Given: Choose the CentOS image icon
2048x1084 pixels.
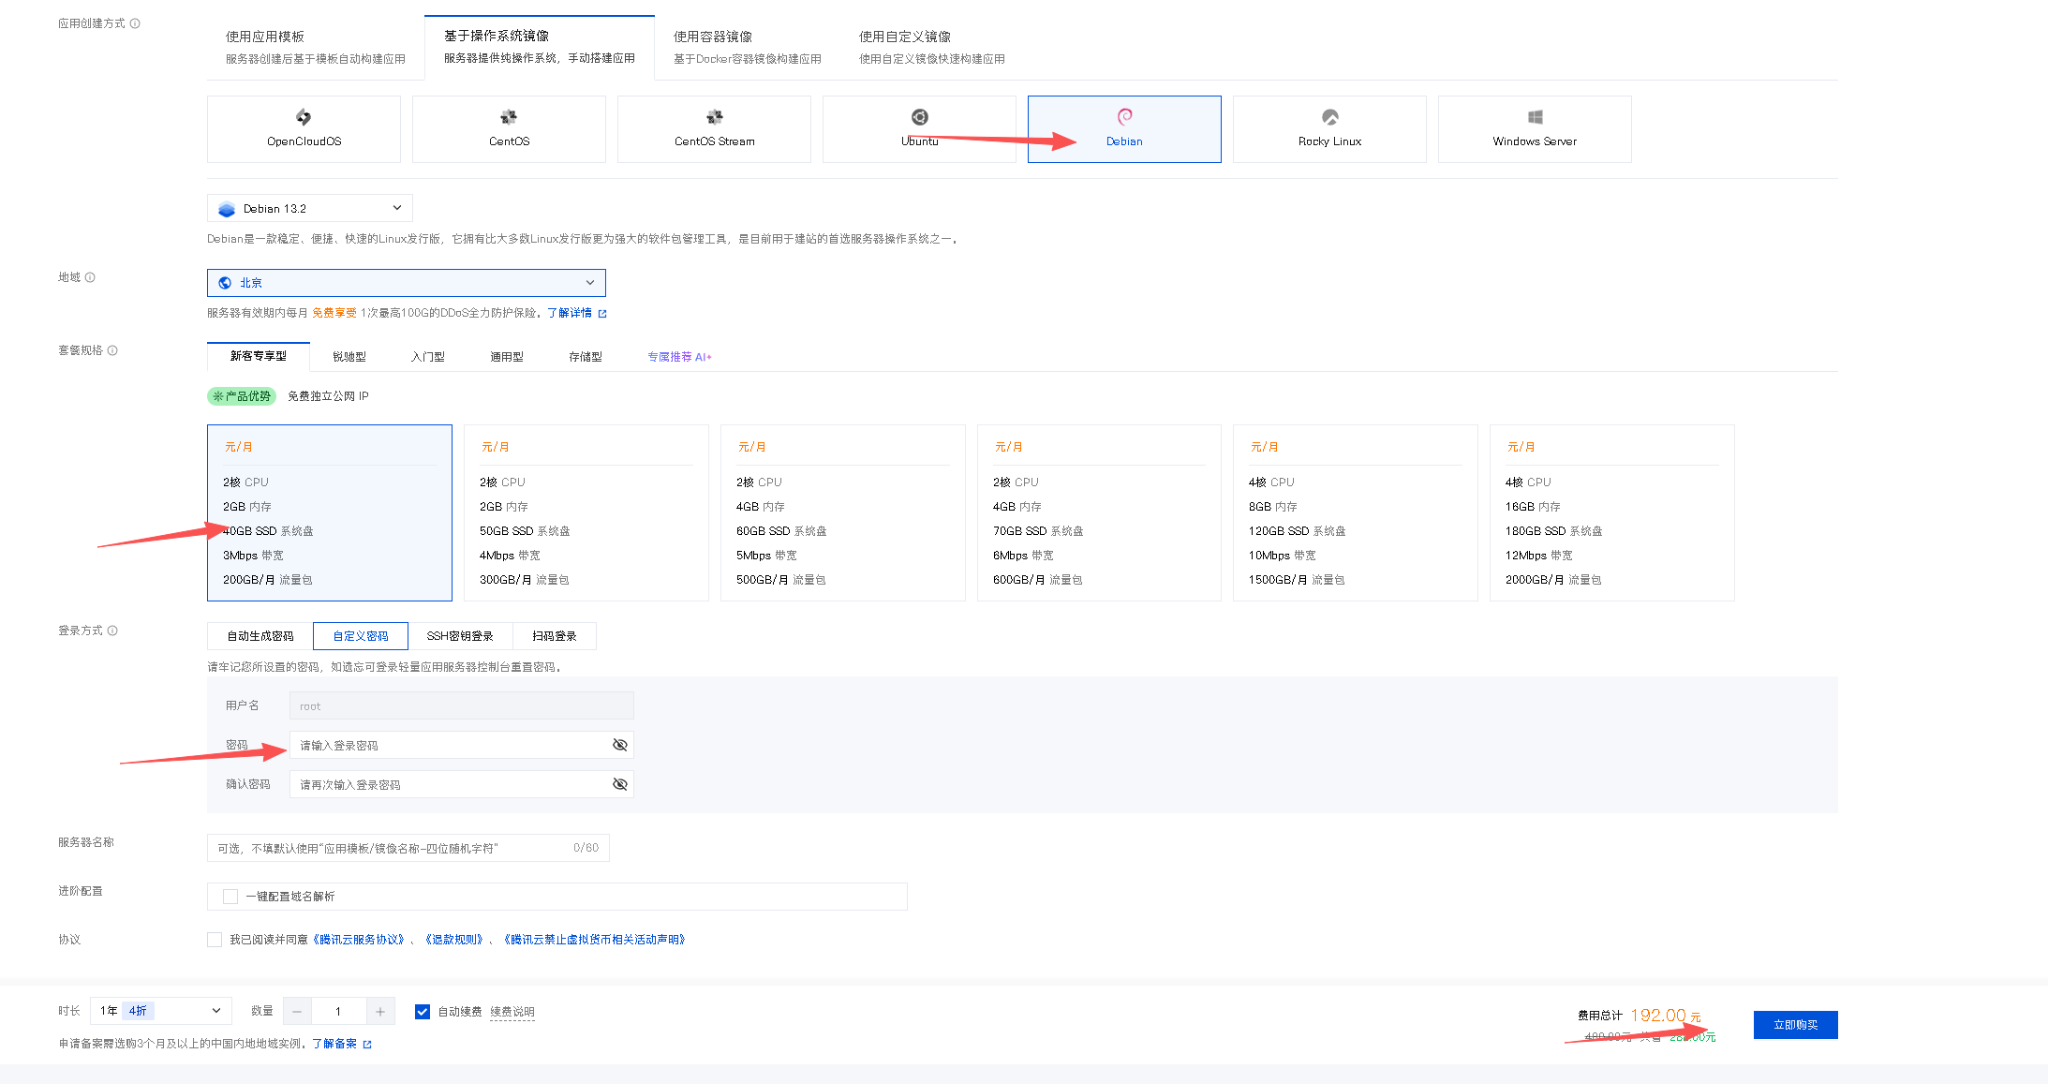Looking at the screenshot, I should pyautogui.click(x=508, y=117).
